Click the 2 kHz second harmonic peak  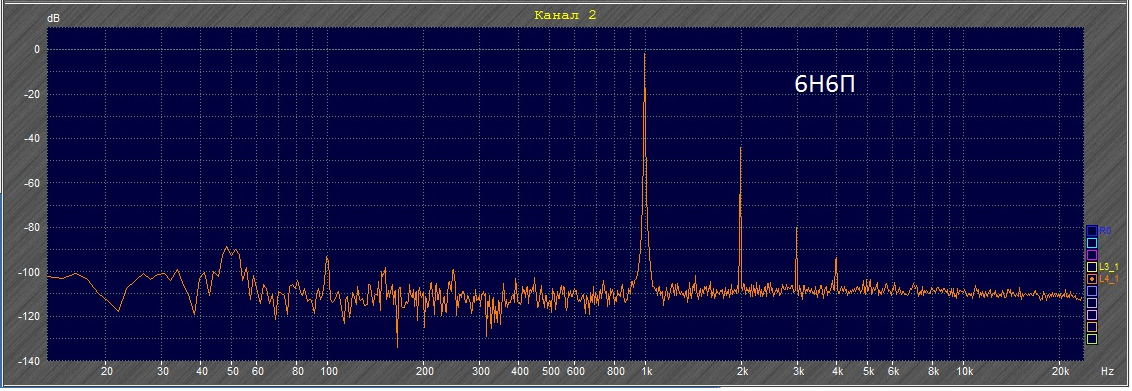pyautogui.click(x=741, y=149)
